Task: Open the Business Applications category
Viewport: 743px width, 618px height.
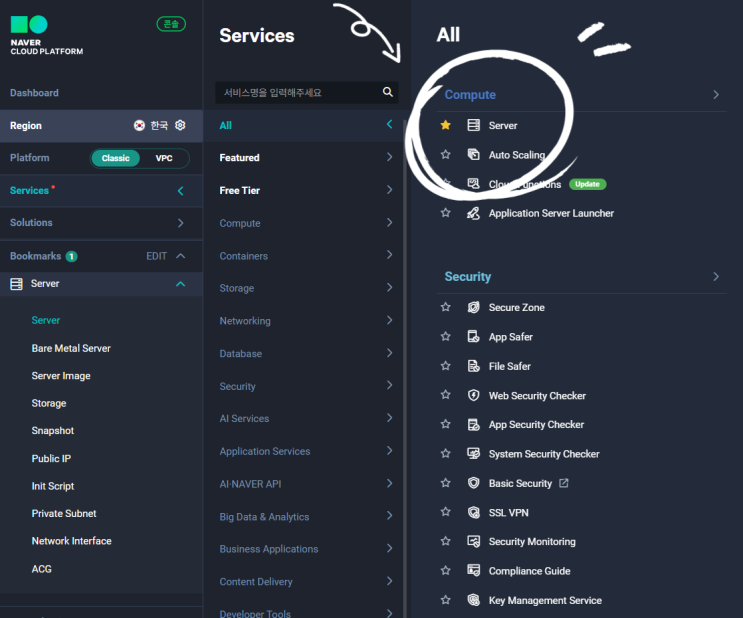Action: [306, 549]
